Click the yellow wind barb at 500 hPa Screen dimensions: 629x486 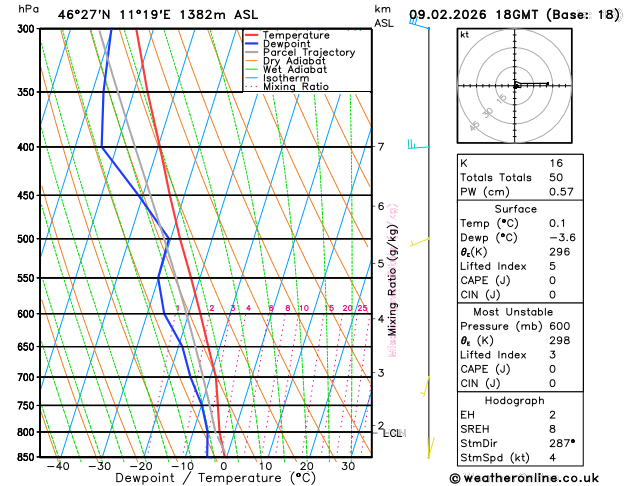(420, 241)
